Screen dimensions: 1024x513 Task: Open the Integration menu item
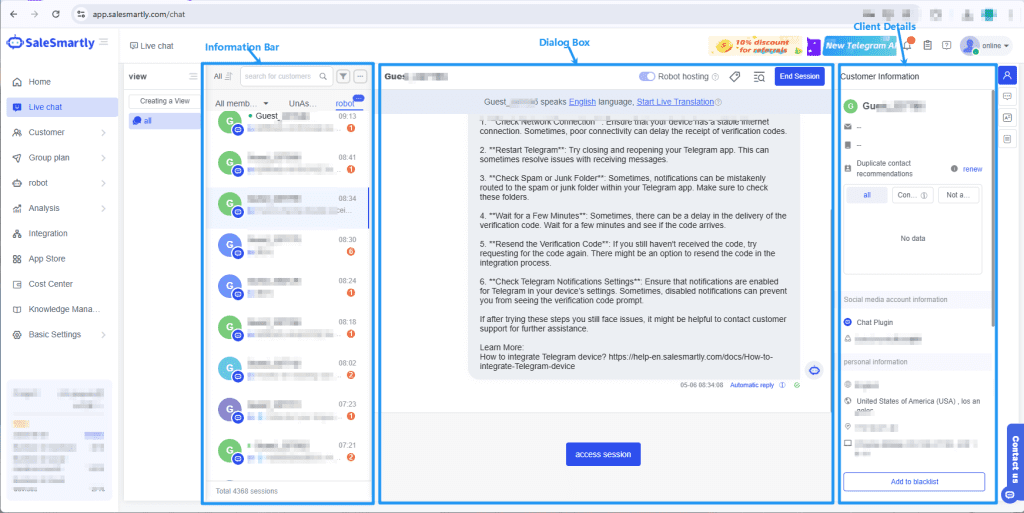pos(48,233)
